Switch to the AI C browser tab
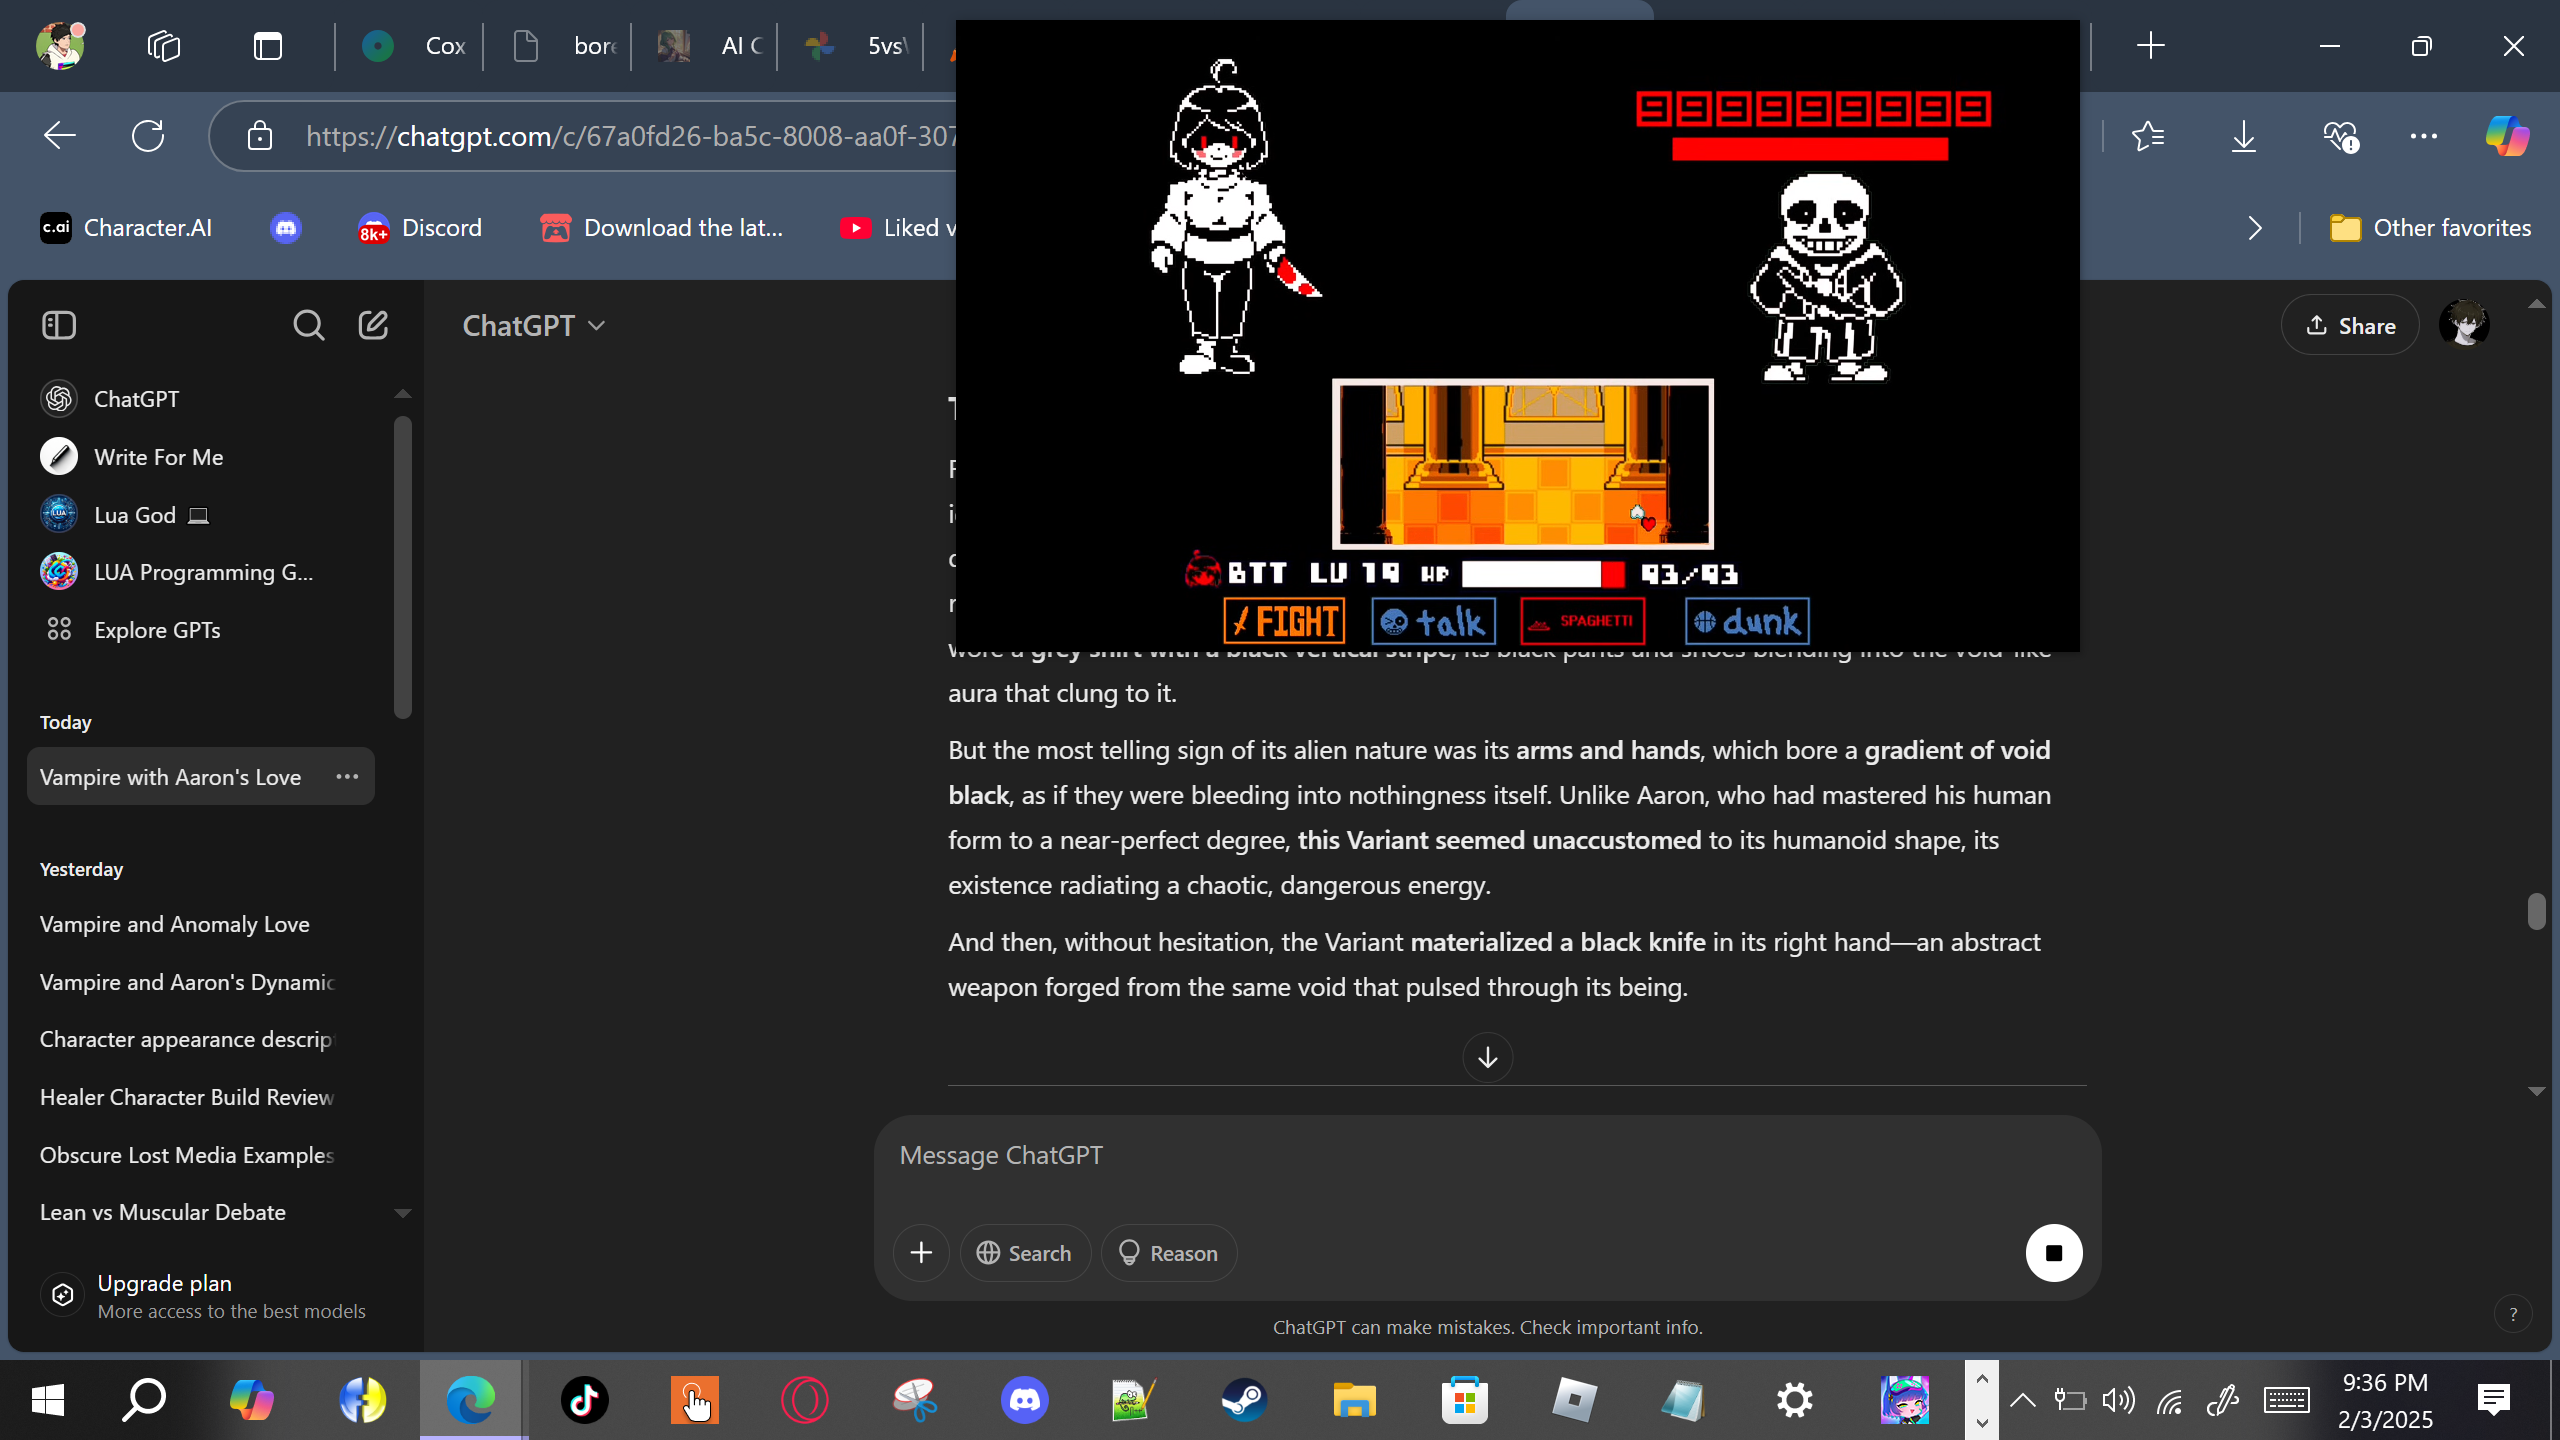 click(x=708, y=46)
